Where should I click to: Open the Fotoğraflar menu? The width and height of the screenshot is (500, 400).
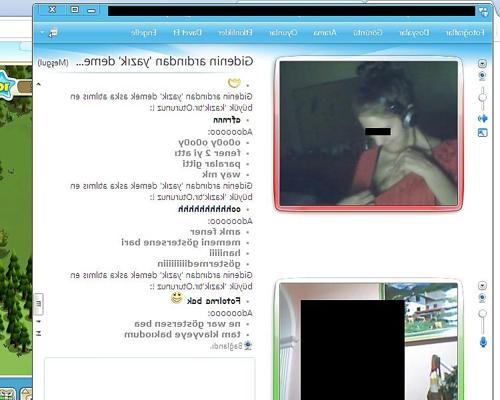coord(465,33)
